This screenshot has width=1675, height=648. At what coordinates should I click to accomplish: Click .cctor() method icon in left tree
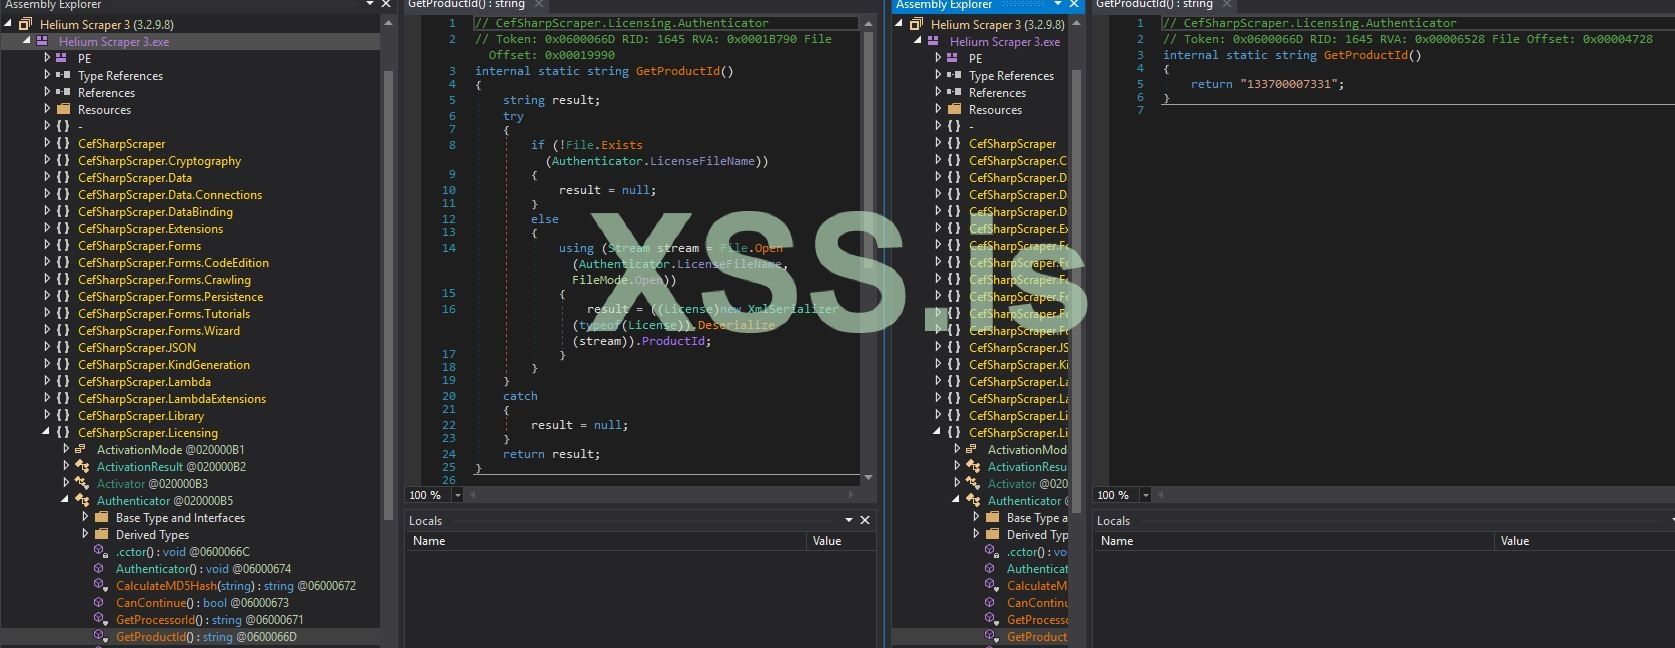tap(100, 551)
